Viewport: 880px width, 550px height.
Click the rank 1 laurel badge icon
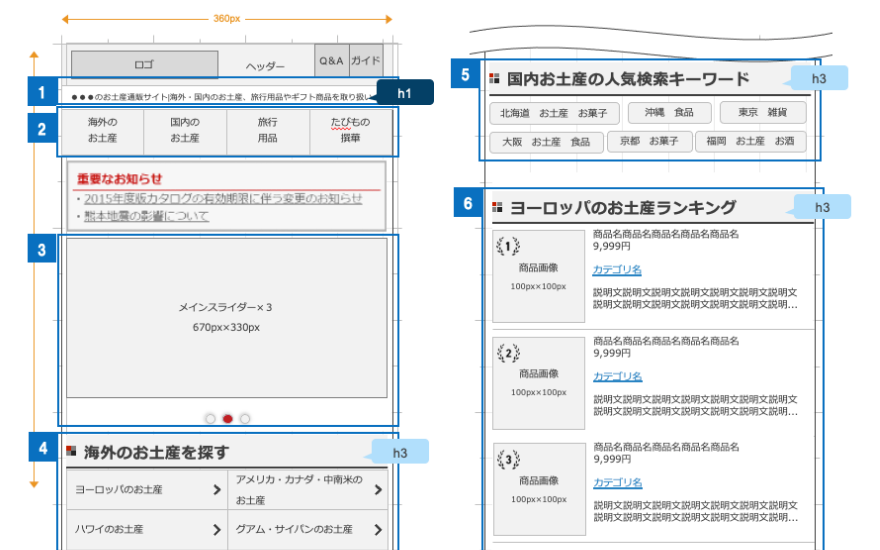(507, 247)
